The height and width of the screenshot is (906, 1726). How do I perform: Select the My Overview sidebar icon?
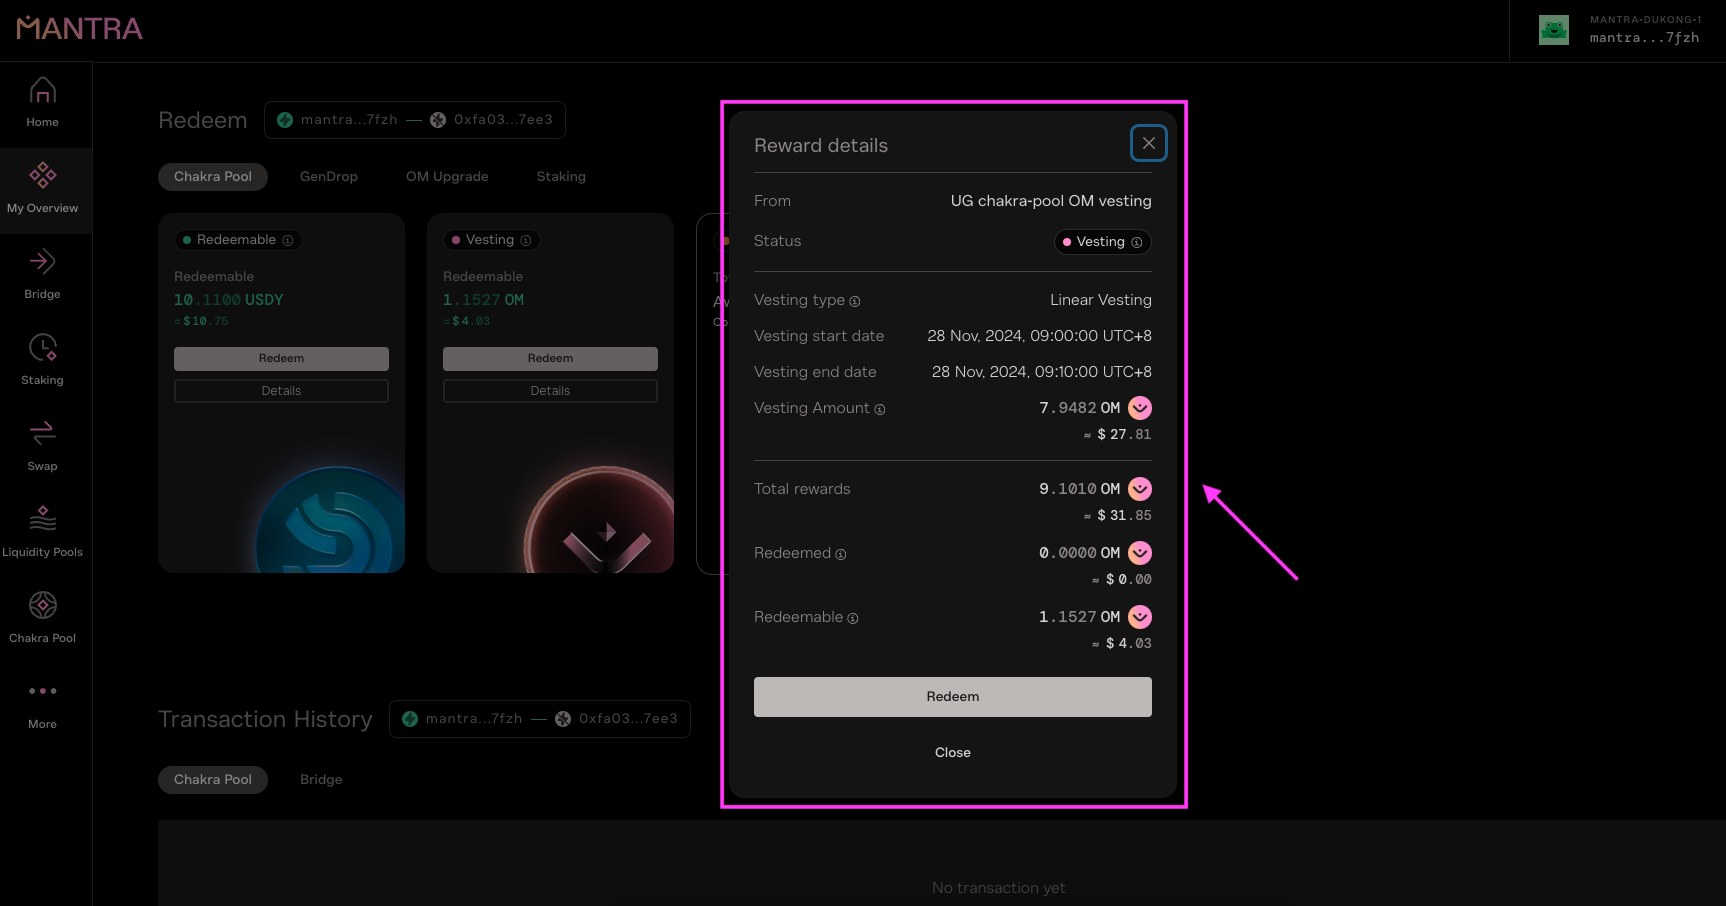point(42,189)
